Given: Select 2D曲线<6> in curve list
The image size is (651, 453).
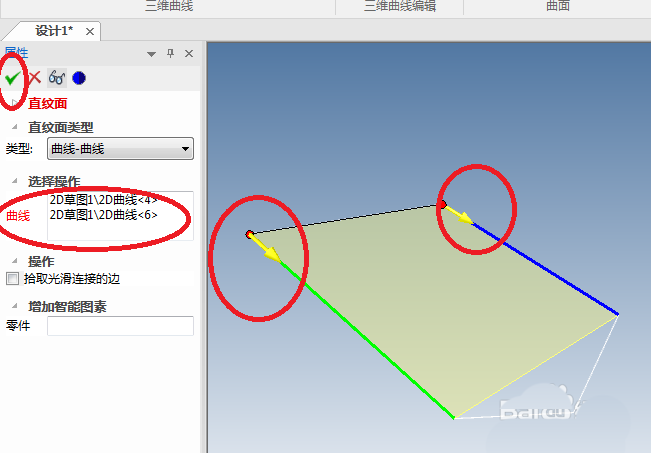Looking at the screenshot, I should tap(104, 215).
